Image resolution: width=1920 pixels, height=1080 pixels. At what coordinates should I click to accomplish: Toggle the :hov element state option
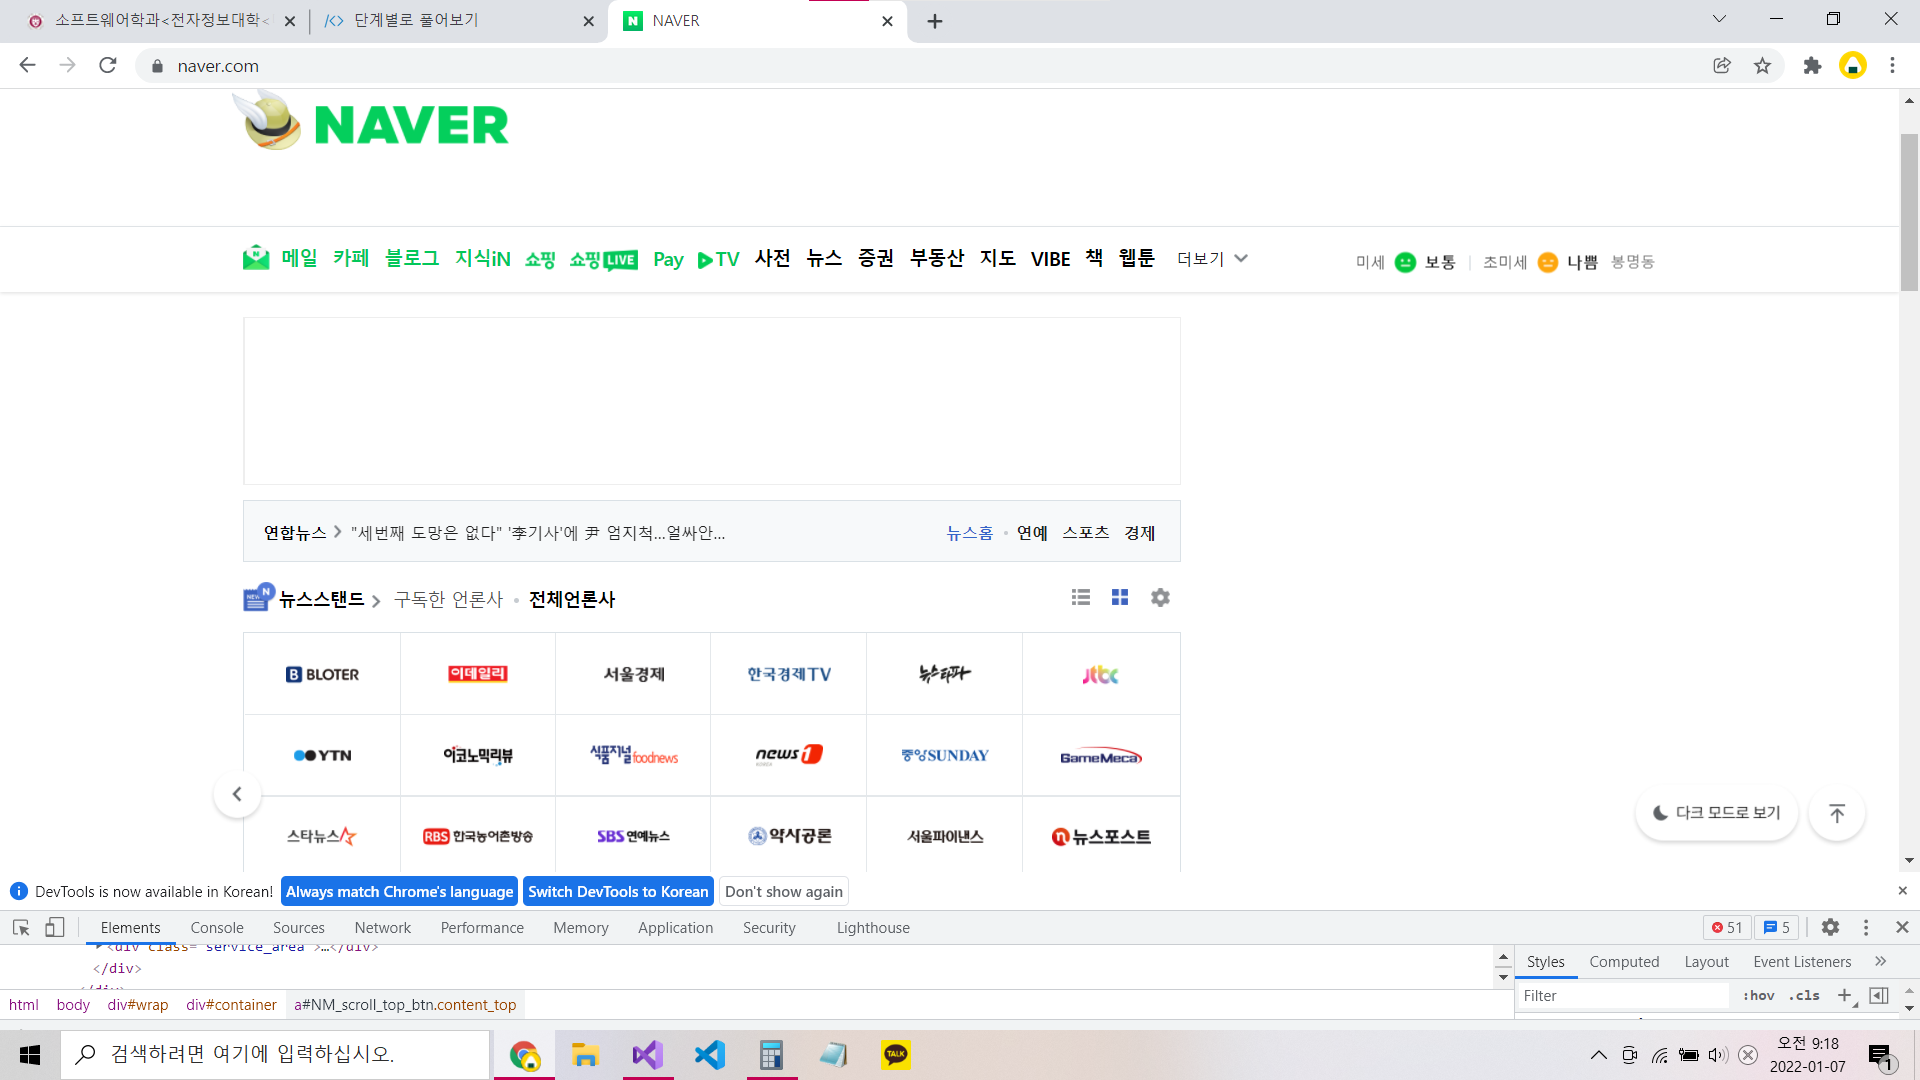click(1758, 995)
